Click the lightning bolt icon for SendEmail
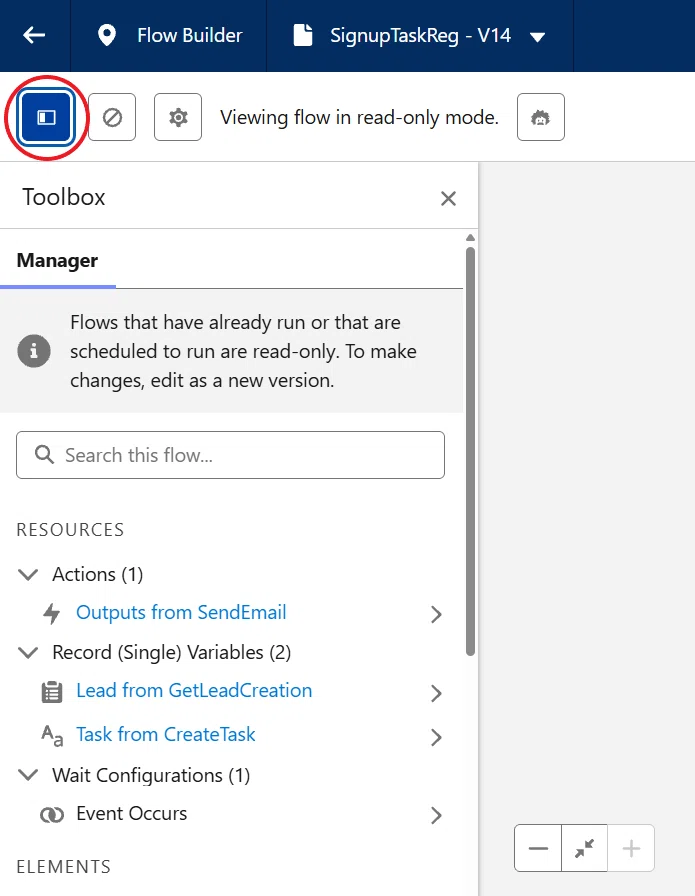The width and height of the screenshot is (695, 896). [x=52, y=614]
